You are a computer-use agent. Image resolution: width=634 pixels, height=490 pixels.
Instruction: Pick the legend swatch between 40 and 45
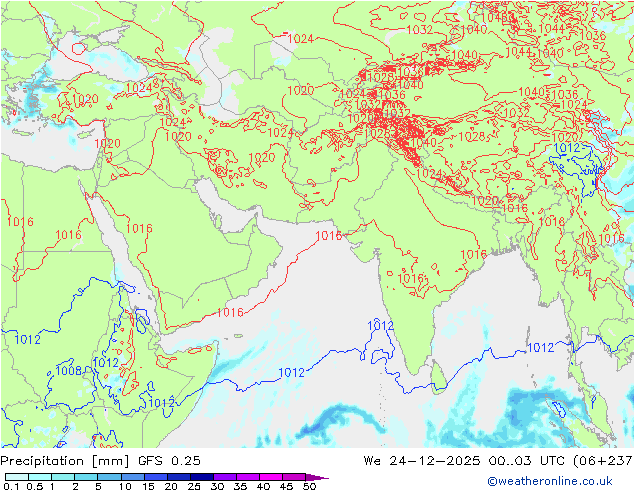[271, 477]
